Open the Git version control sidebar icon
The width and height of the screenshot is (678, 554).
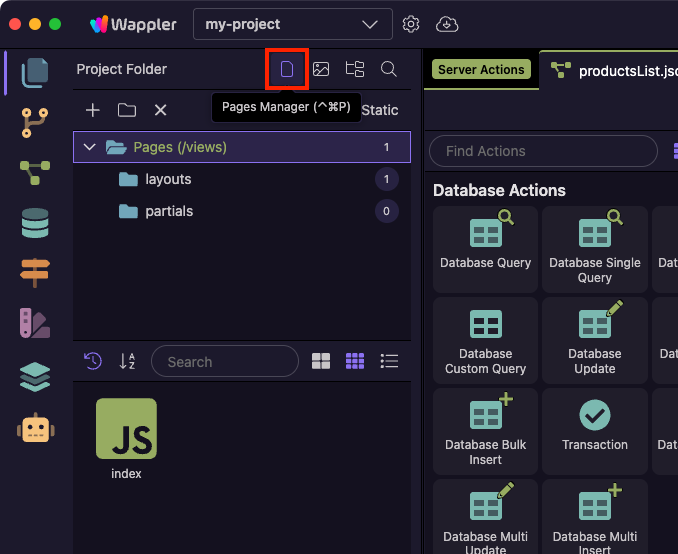pos(35,123)
